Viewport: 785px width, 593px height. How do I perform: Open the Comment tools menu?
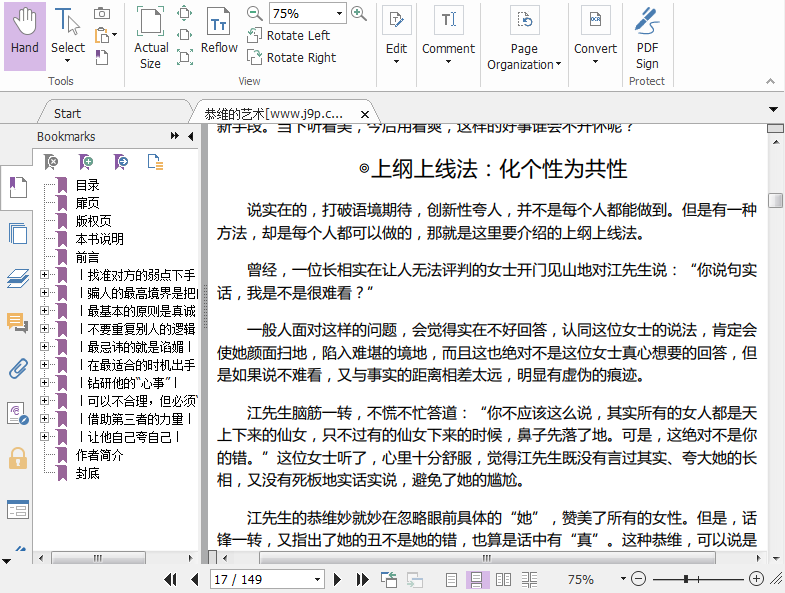[x=448, y=36]
